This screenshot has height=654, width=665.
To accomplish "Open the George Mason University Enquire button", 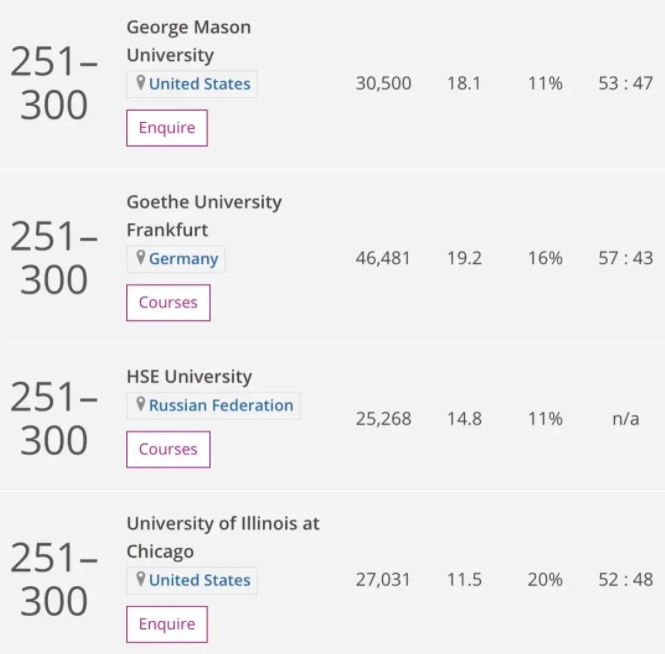I will [167, 128].
